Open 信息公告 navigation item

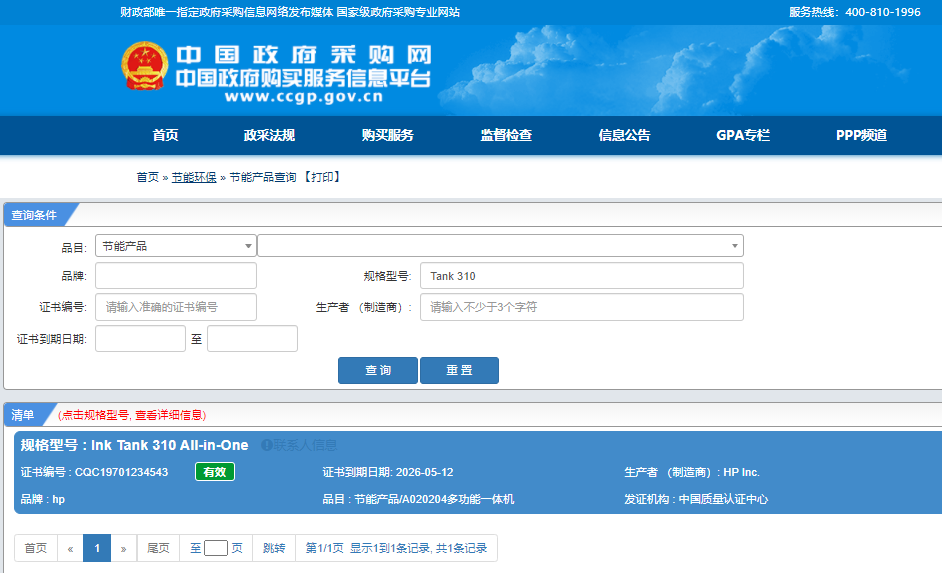tap(624, 135)
